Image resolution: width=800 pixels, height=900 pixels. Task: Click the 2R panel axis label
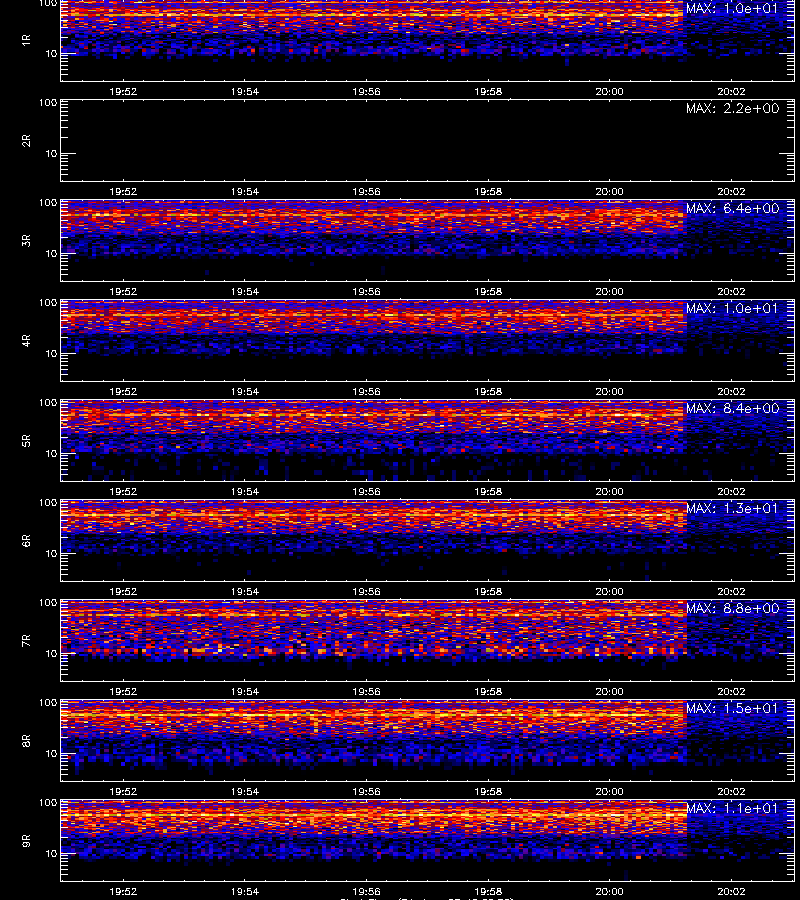(x=26, y=141)
